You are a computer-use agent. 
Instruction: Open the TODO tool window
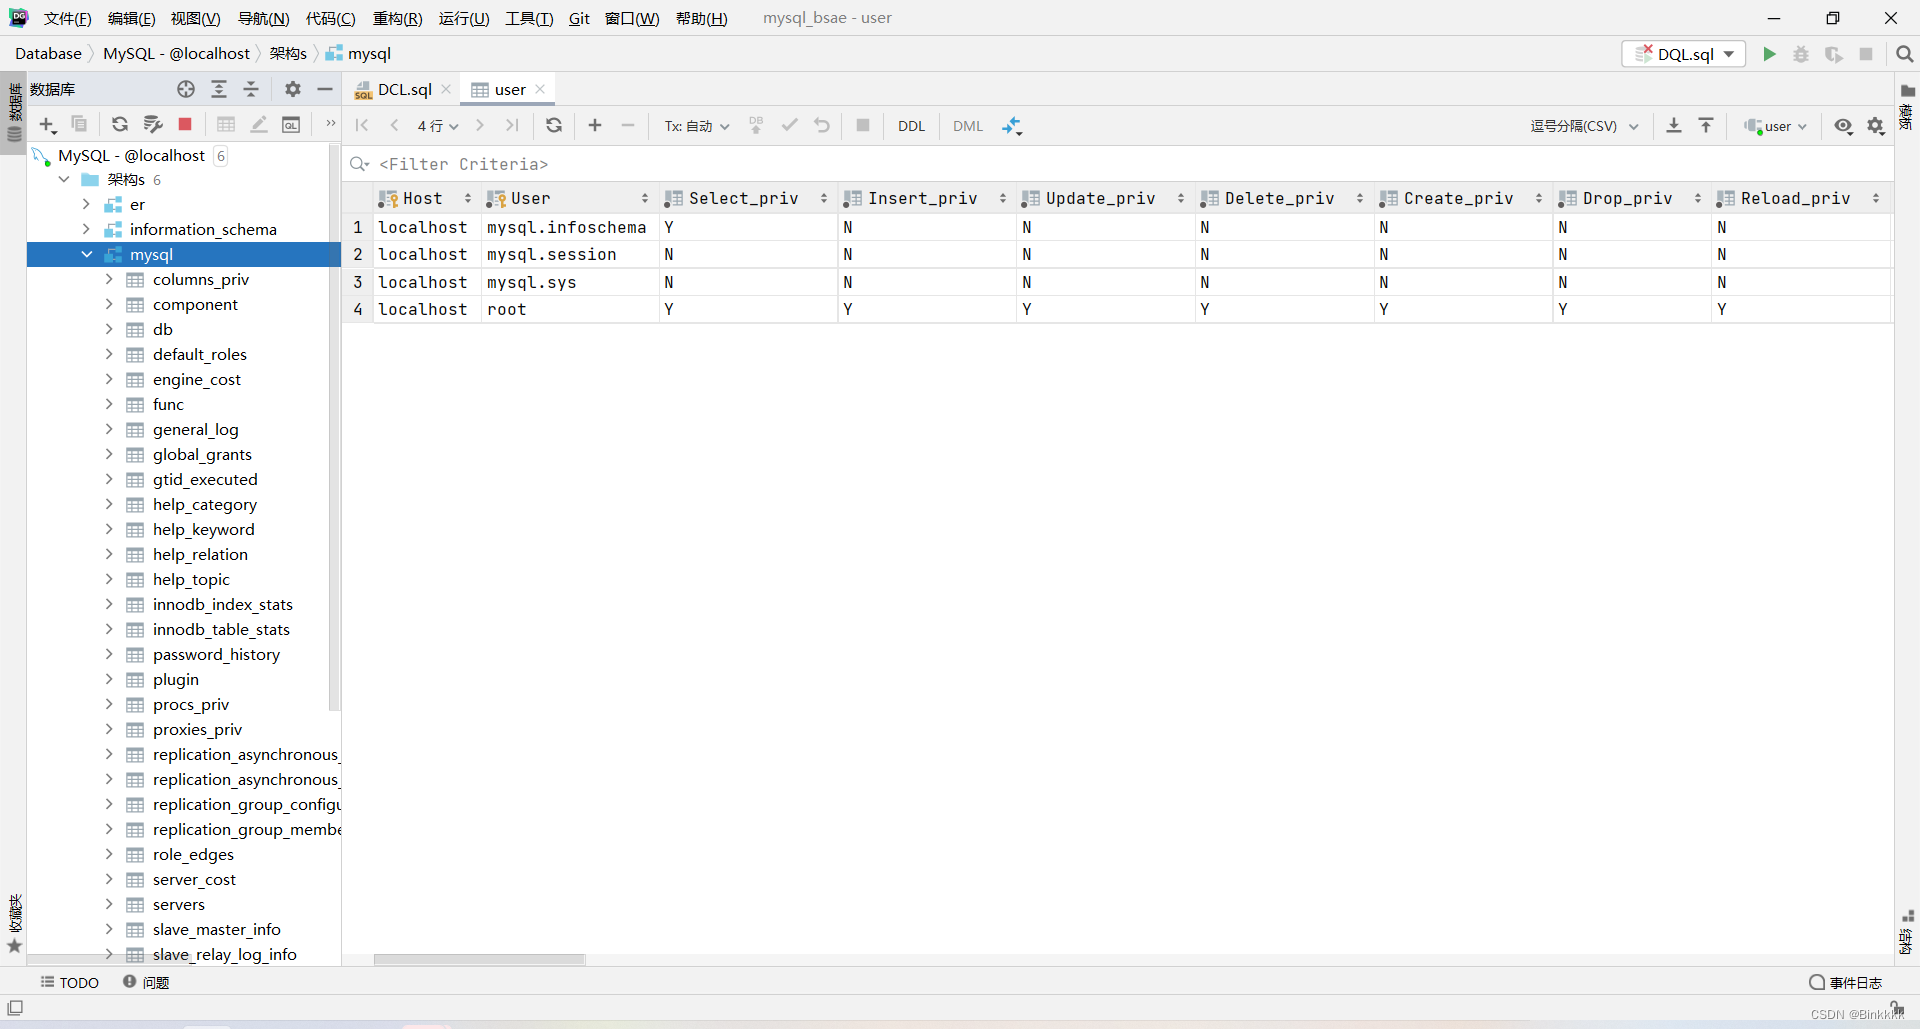tap(70, 982)
